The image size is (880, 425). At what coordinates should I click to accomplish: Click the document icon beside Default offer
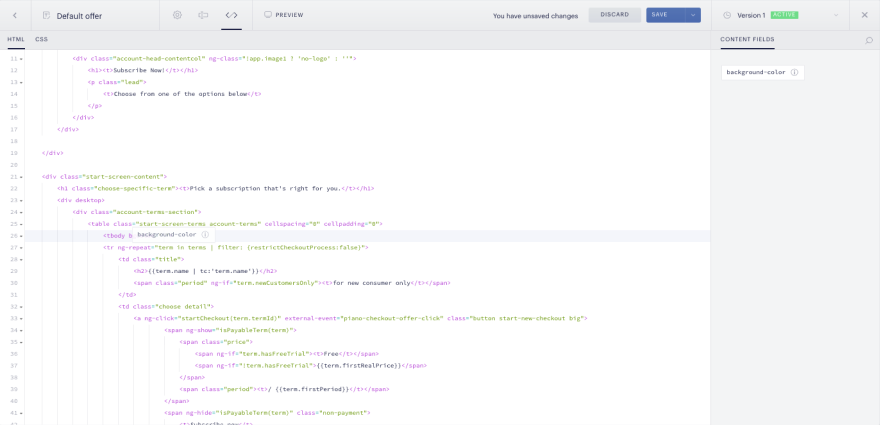point(47,16)
